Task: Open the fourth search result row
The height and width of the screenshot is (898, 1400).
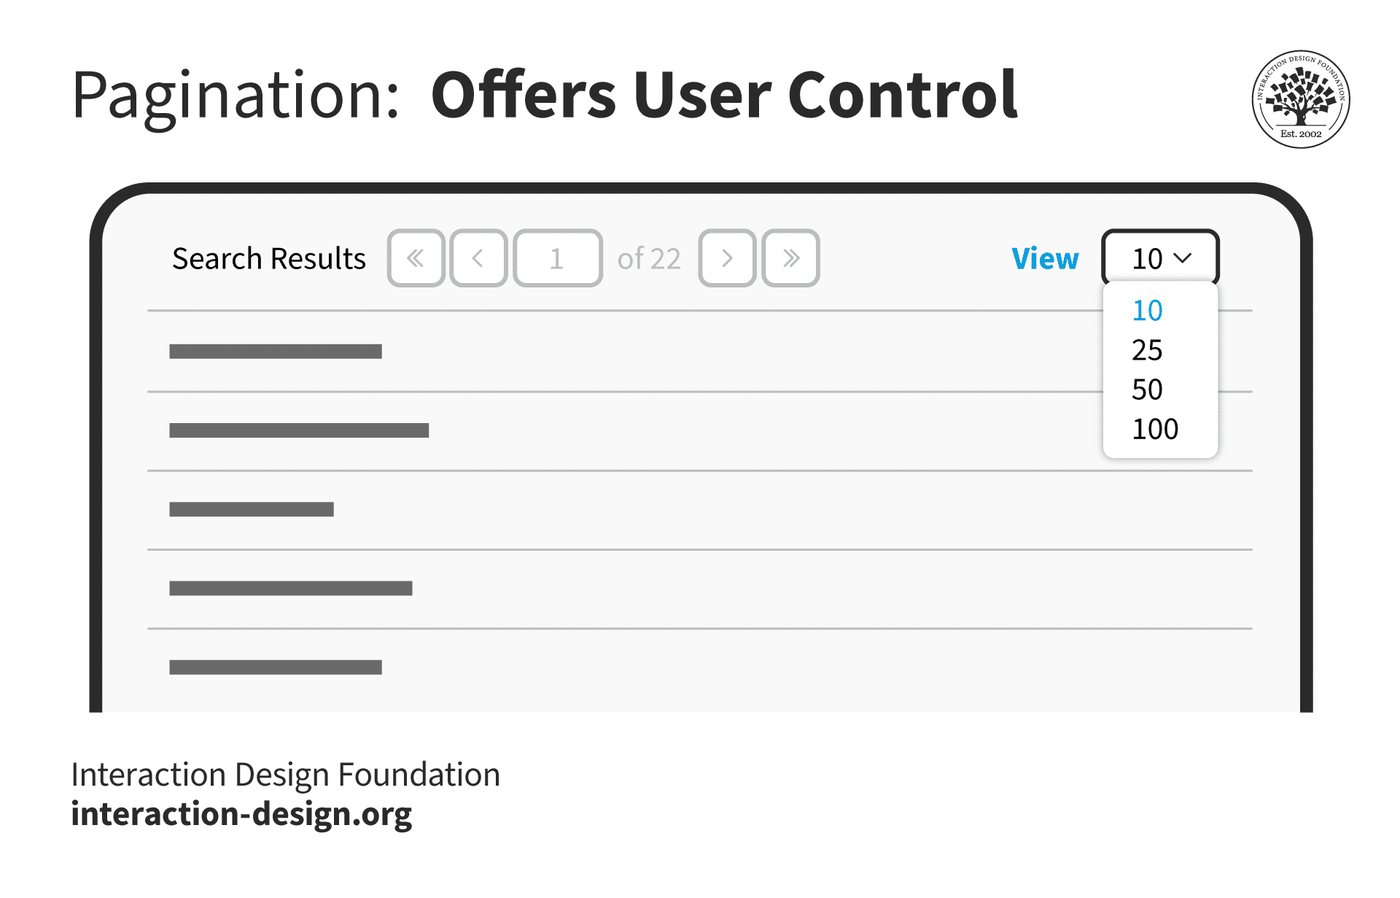Action: [700, 589]
